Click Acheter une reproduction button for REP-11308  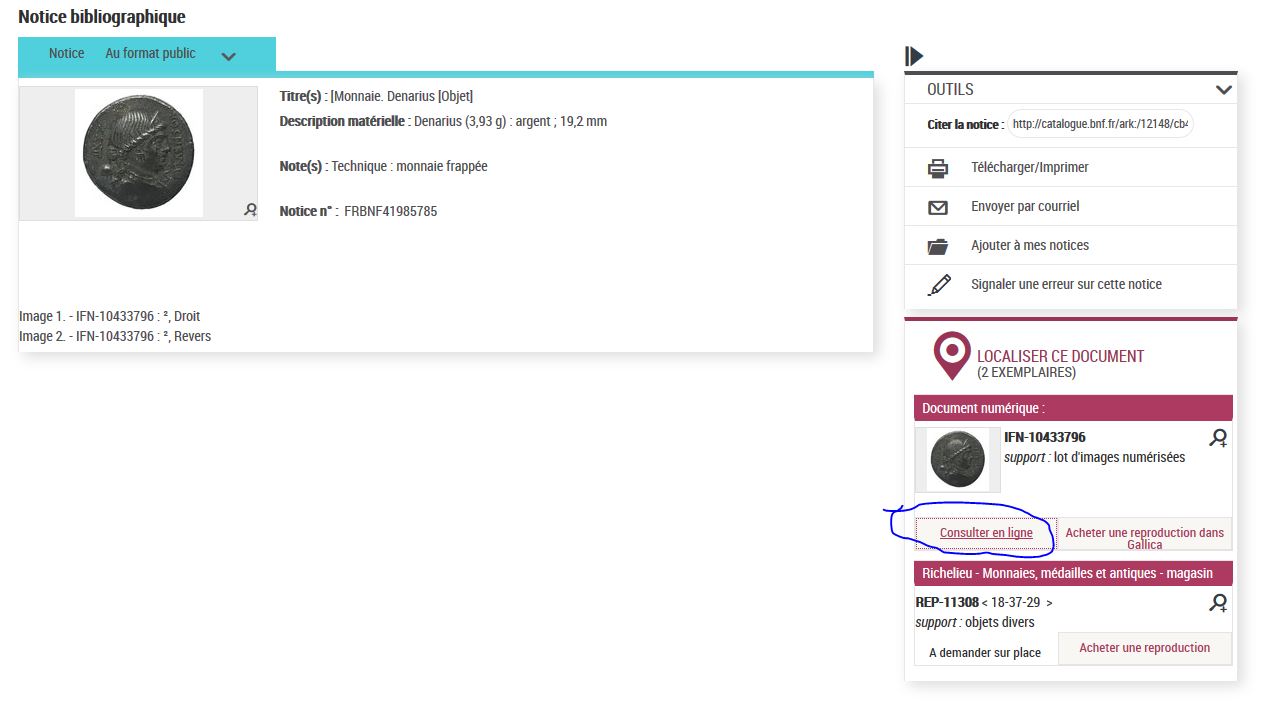1144,648
